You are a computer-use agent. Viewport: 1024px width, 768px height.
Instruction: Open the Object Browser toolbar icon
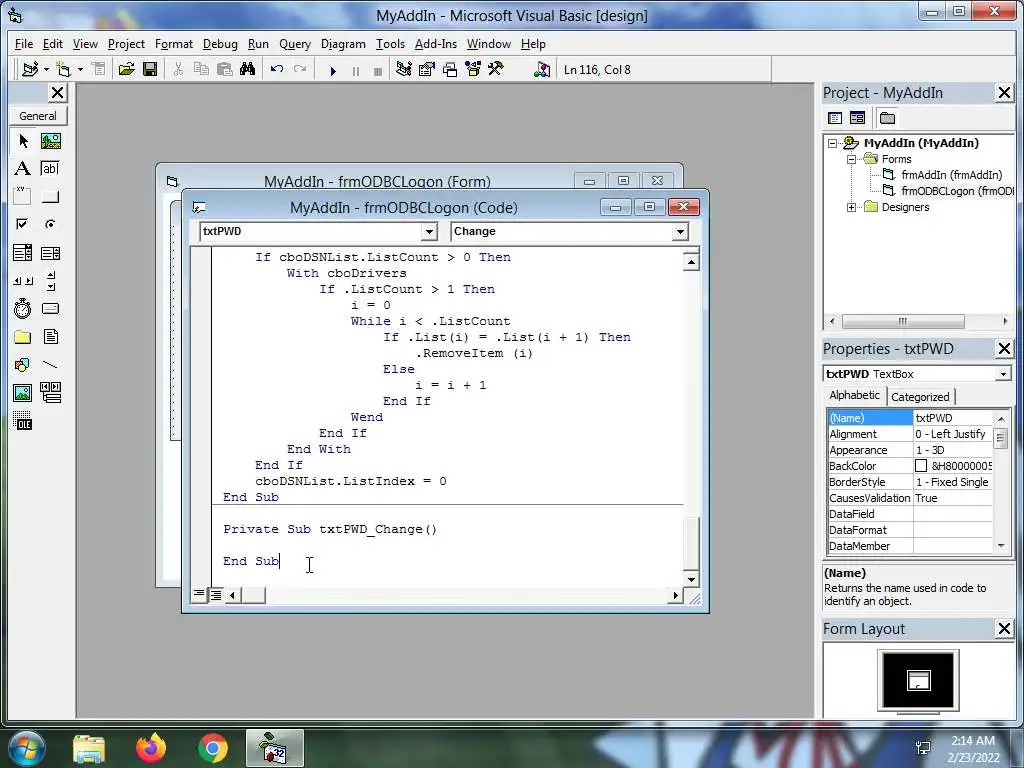click(x=473, y=69)
